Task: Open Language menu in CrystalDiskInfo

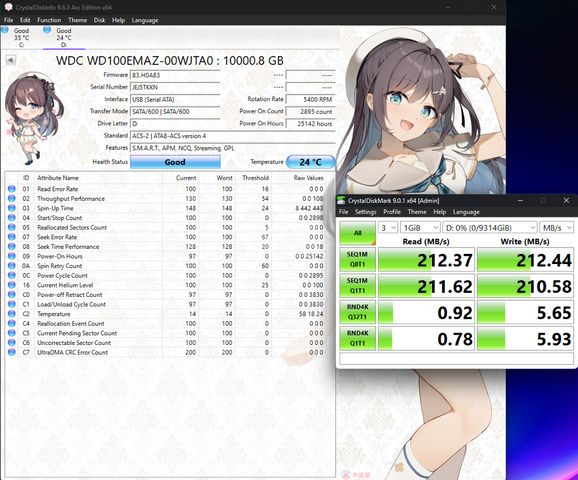Action: pyautogui.click(x=145, y=20)
